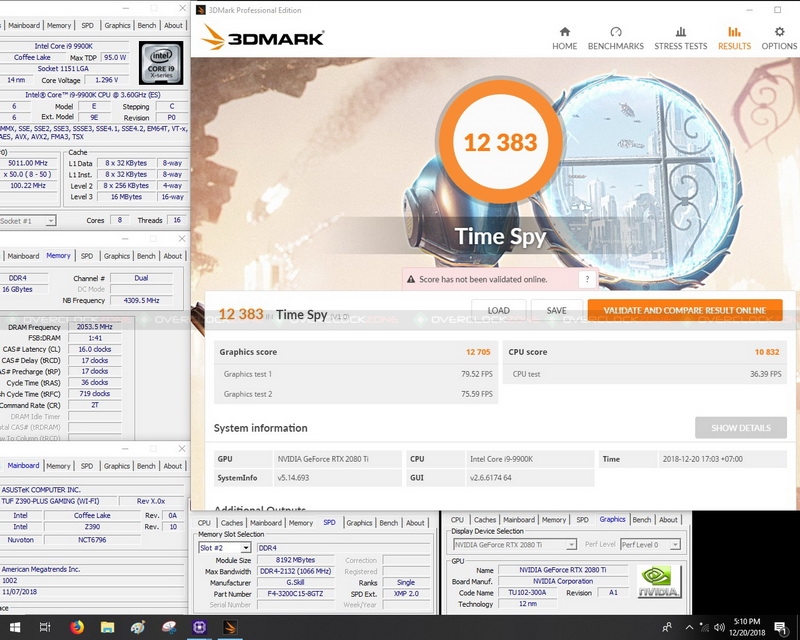The height and width of the screenshot is (640, 800).
Task: Click the NB Frequency 4309.5 MHz value
Action: pos(141,300)
